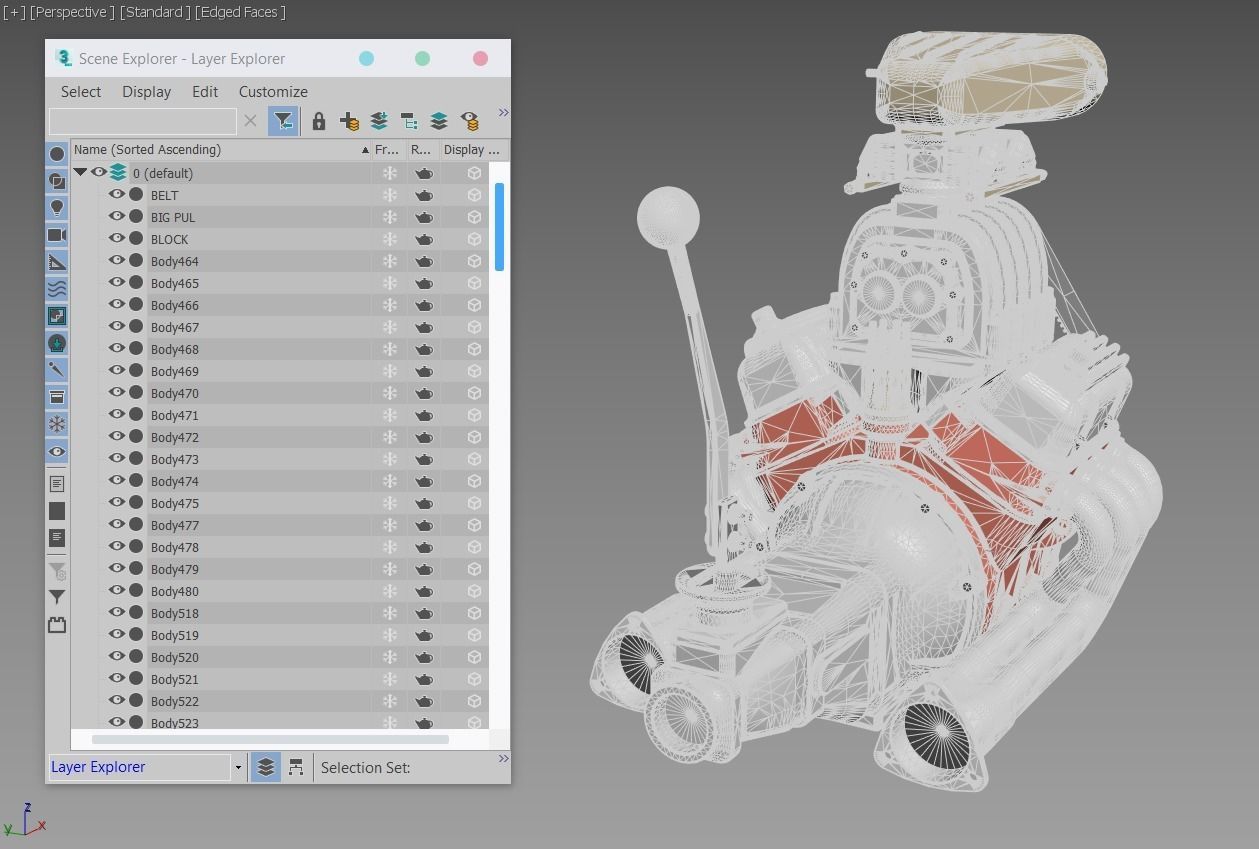
Task: Open the Customize menu
Action: tap(272, 91)
